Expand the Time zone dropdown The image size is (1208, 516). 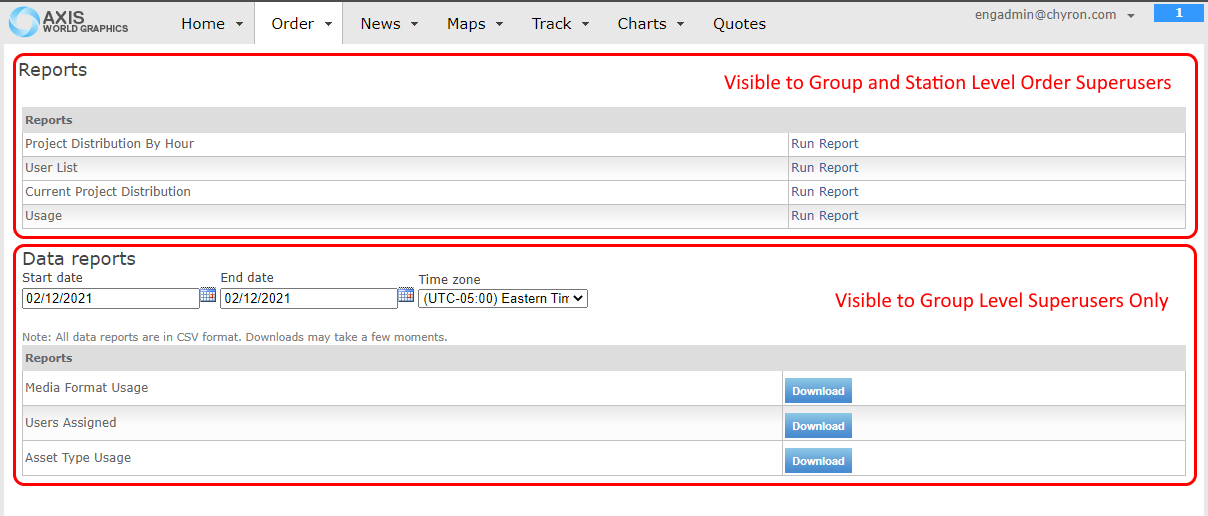point(503,298)
